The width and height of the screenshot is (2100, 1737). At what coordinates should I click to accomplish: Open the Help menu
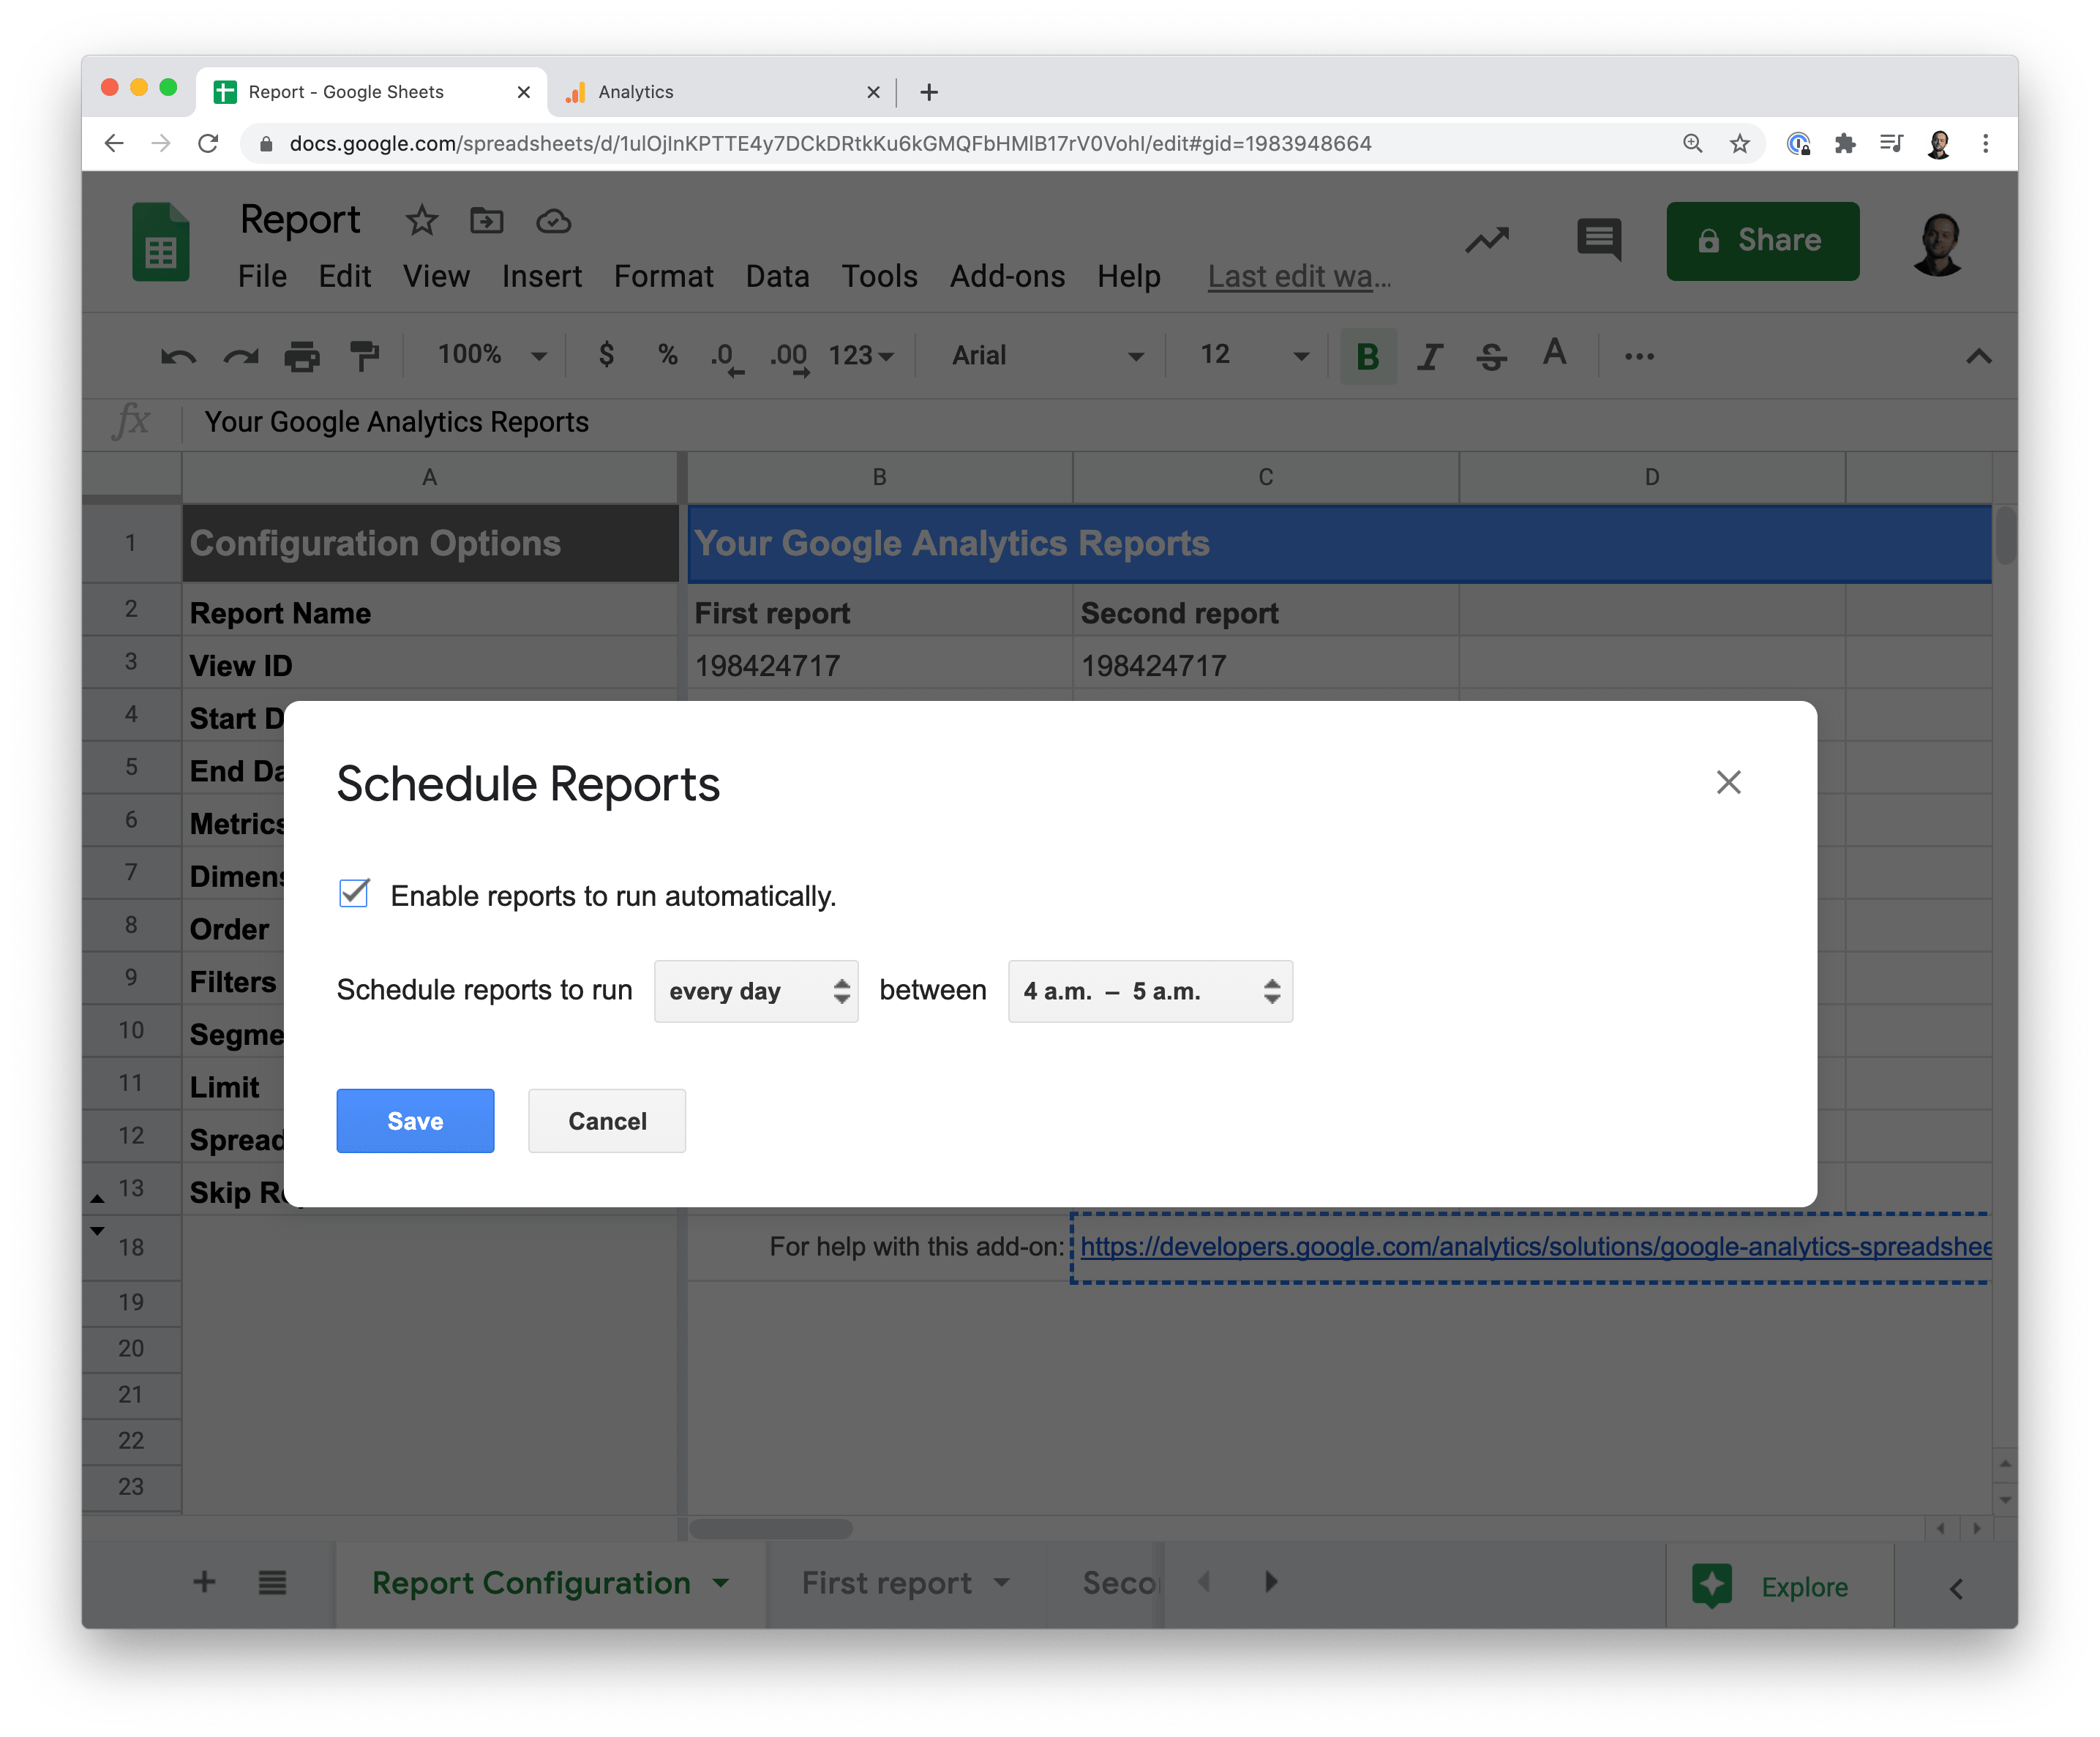[1129, 276]
